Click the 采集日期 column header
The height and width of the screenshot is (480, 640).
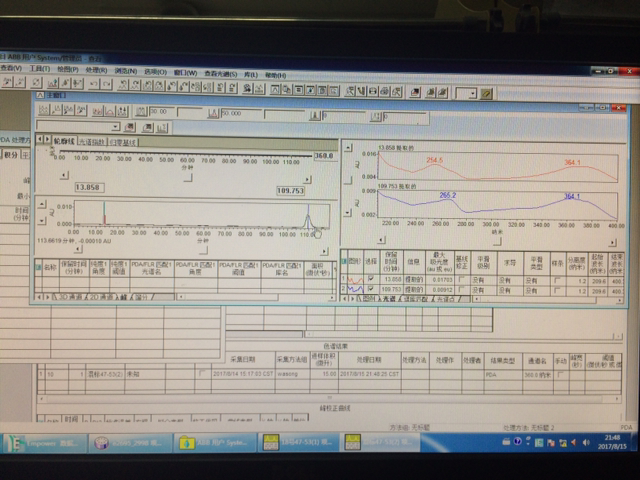click(x=242, y=360)
